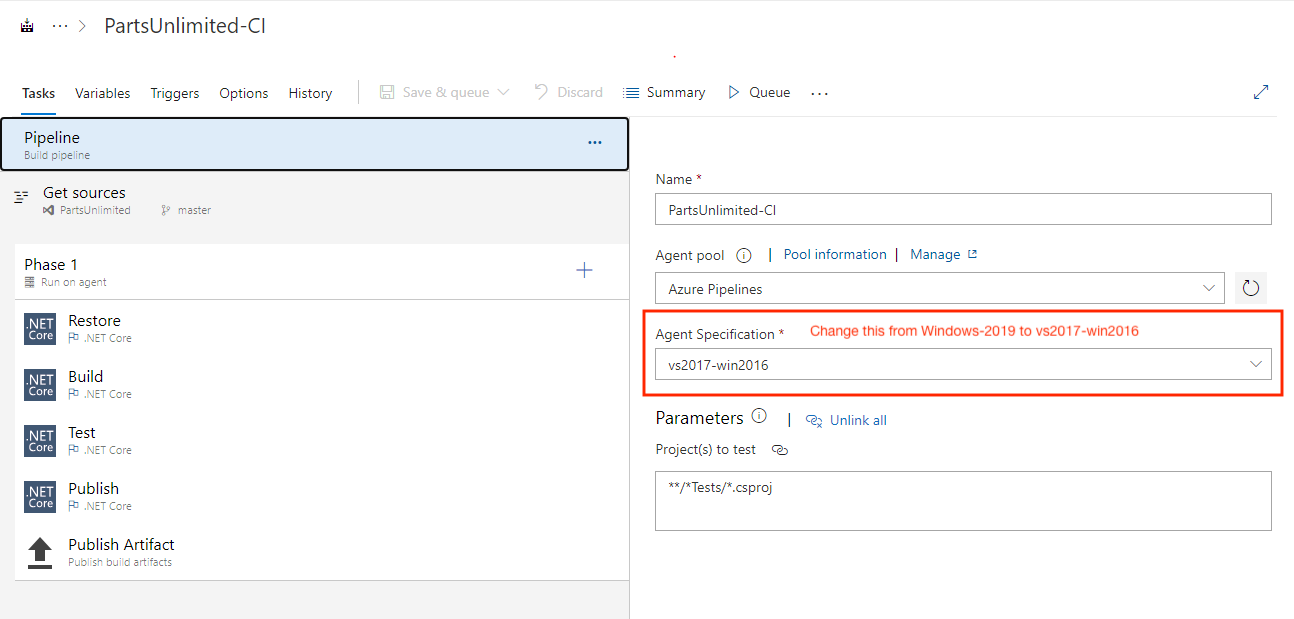1294x619 pixels.
Task: Open the Pipeline ellipsis menu
Action: 595,142
